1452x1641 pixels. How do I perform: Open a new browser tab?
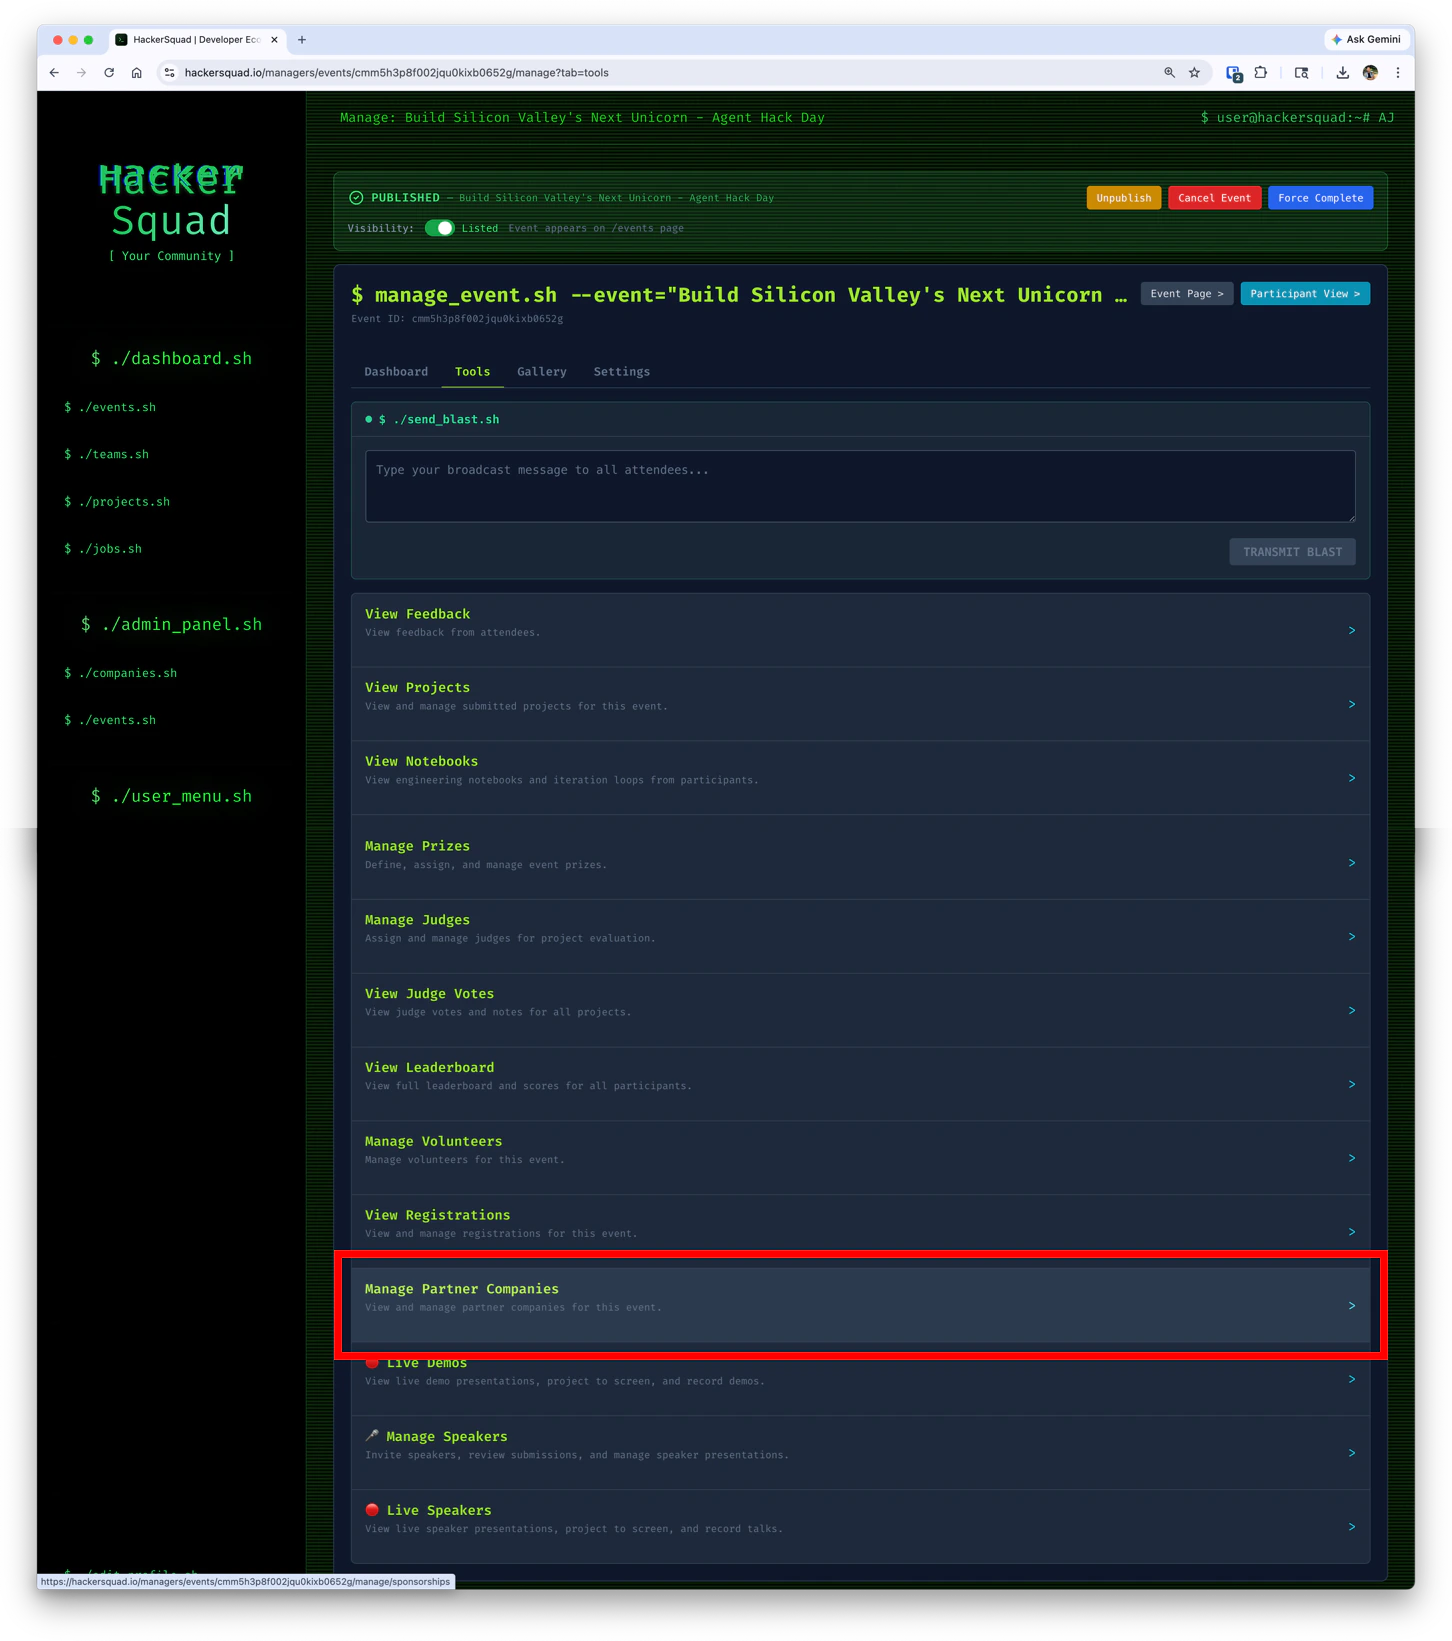(x=302, y=40)
